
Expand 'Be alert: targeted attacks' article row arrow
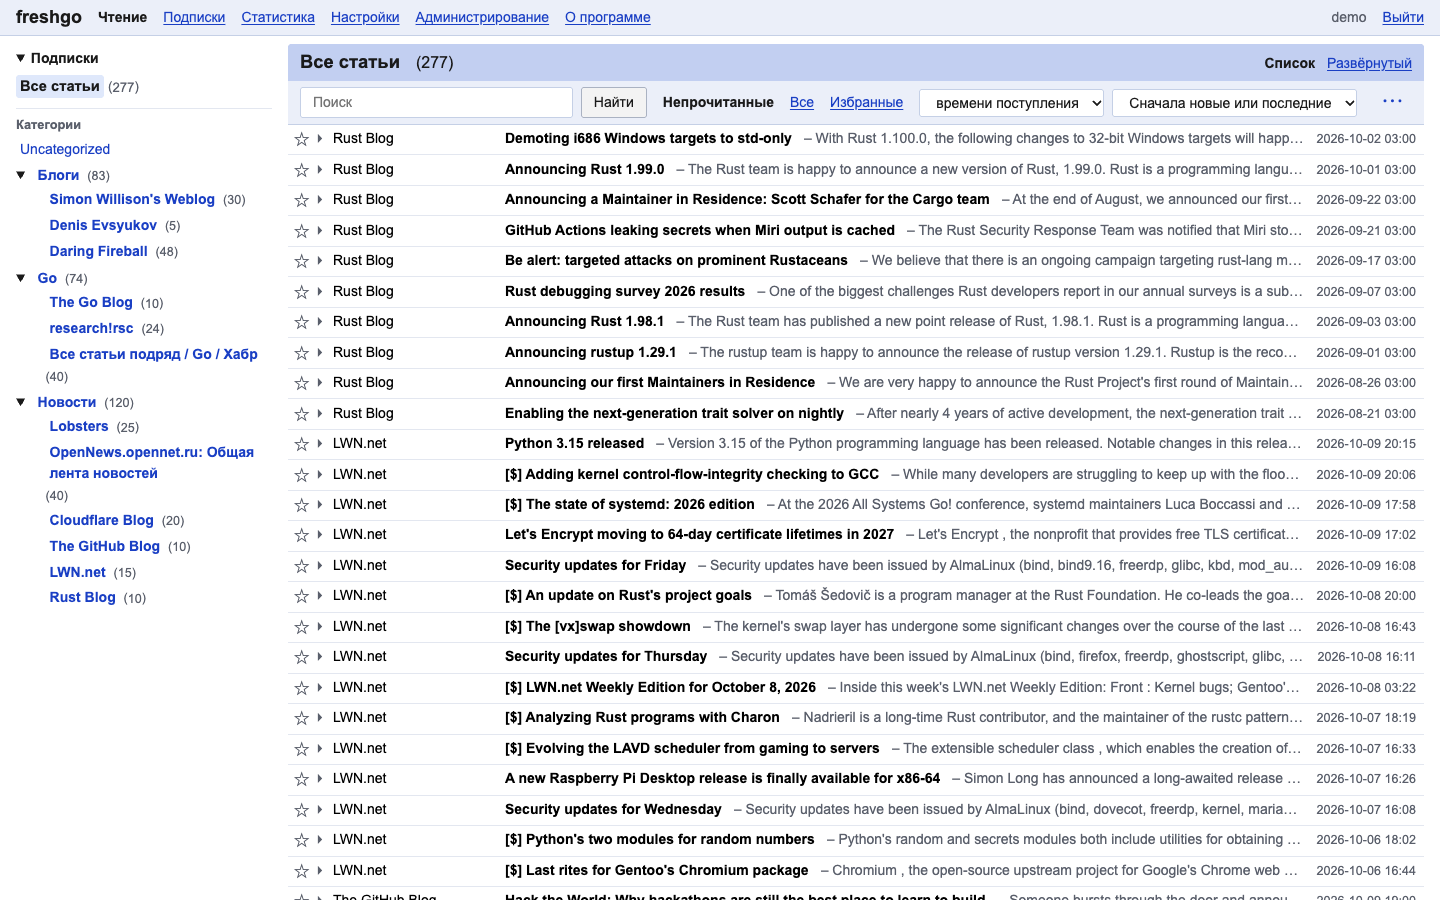[320, 261]
